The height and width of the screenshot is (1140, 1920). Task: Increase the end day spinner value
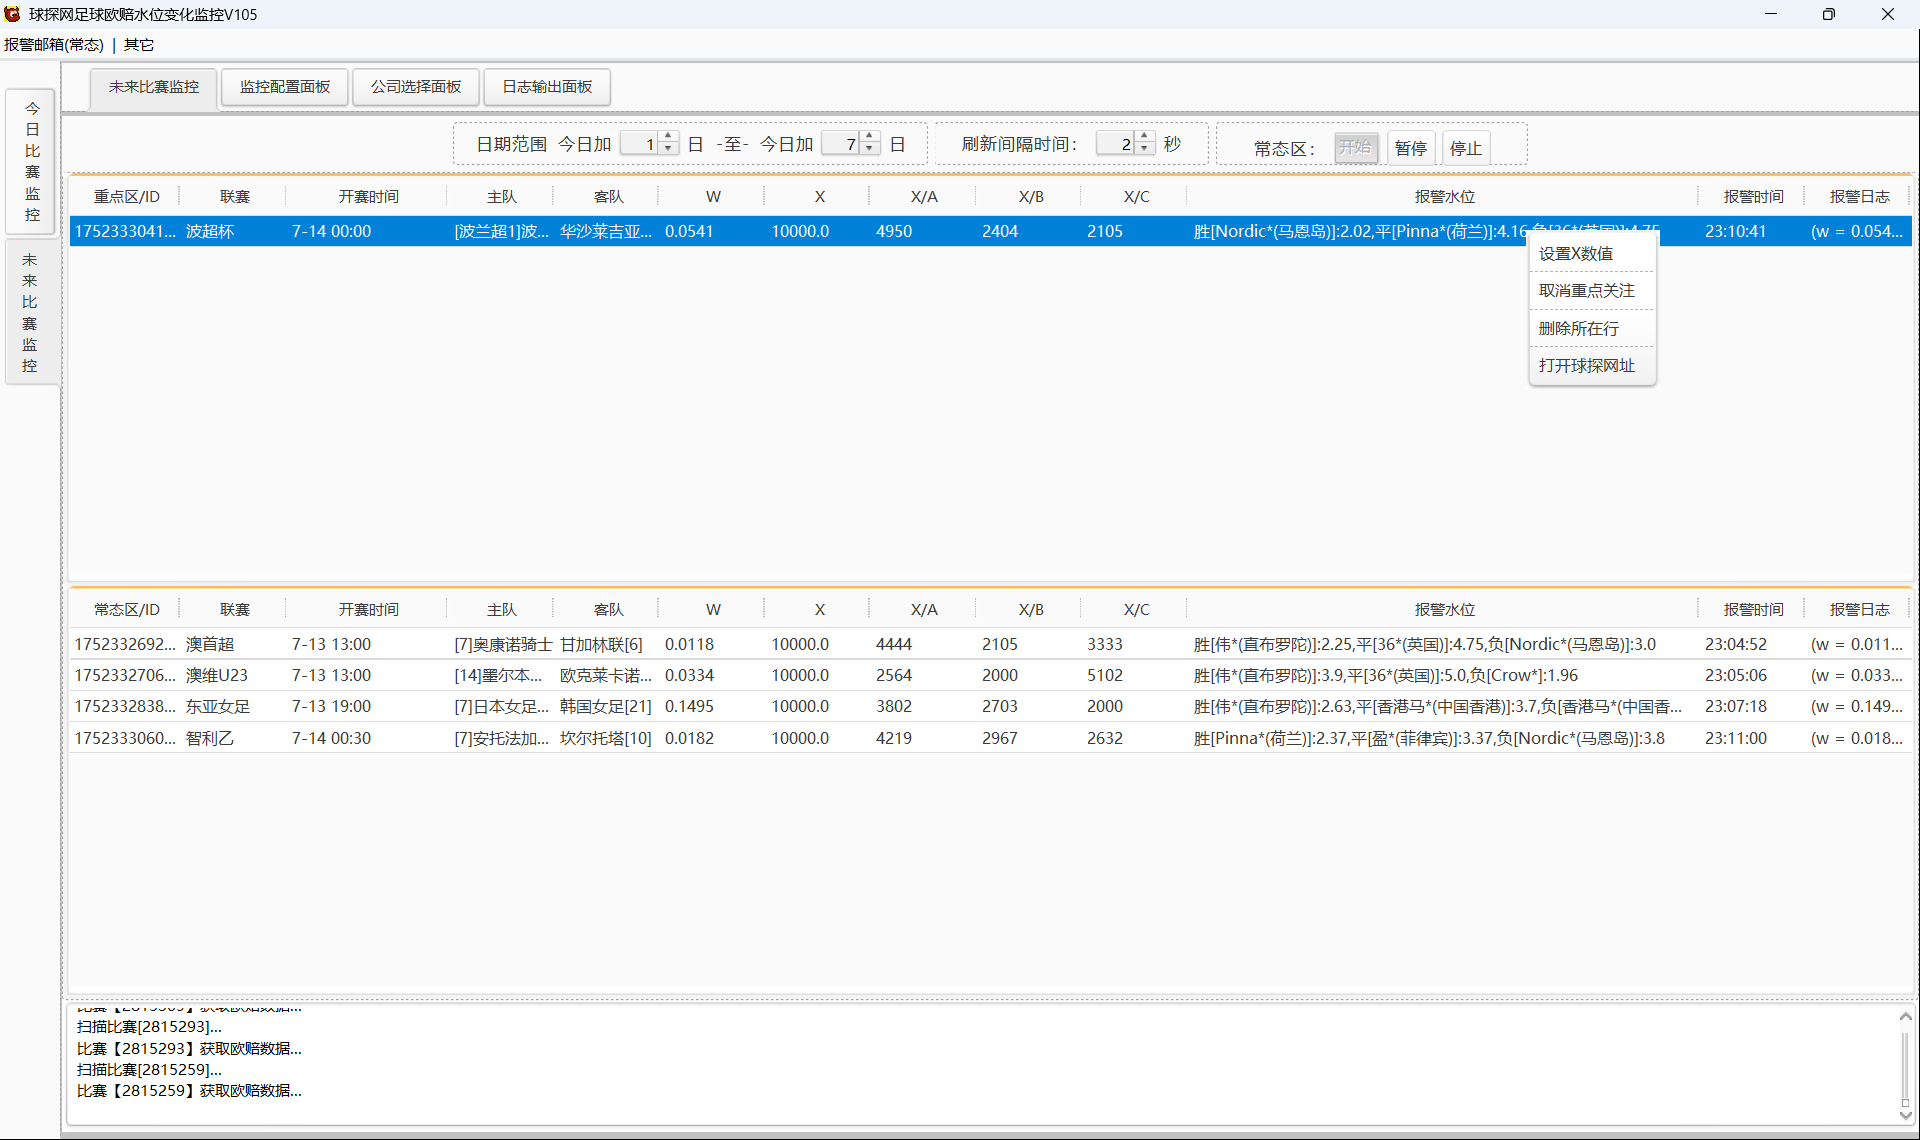click(x=870, y=137)
